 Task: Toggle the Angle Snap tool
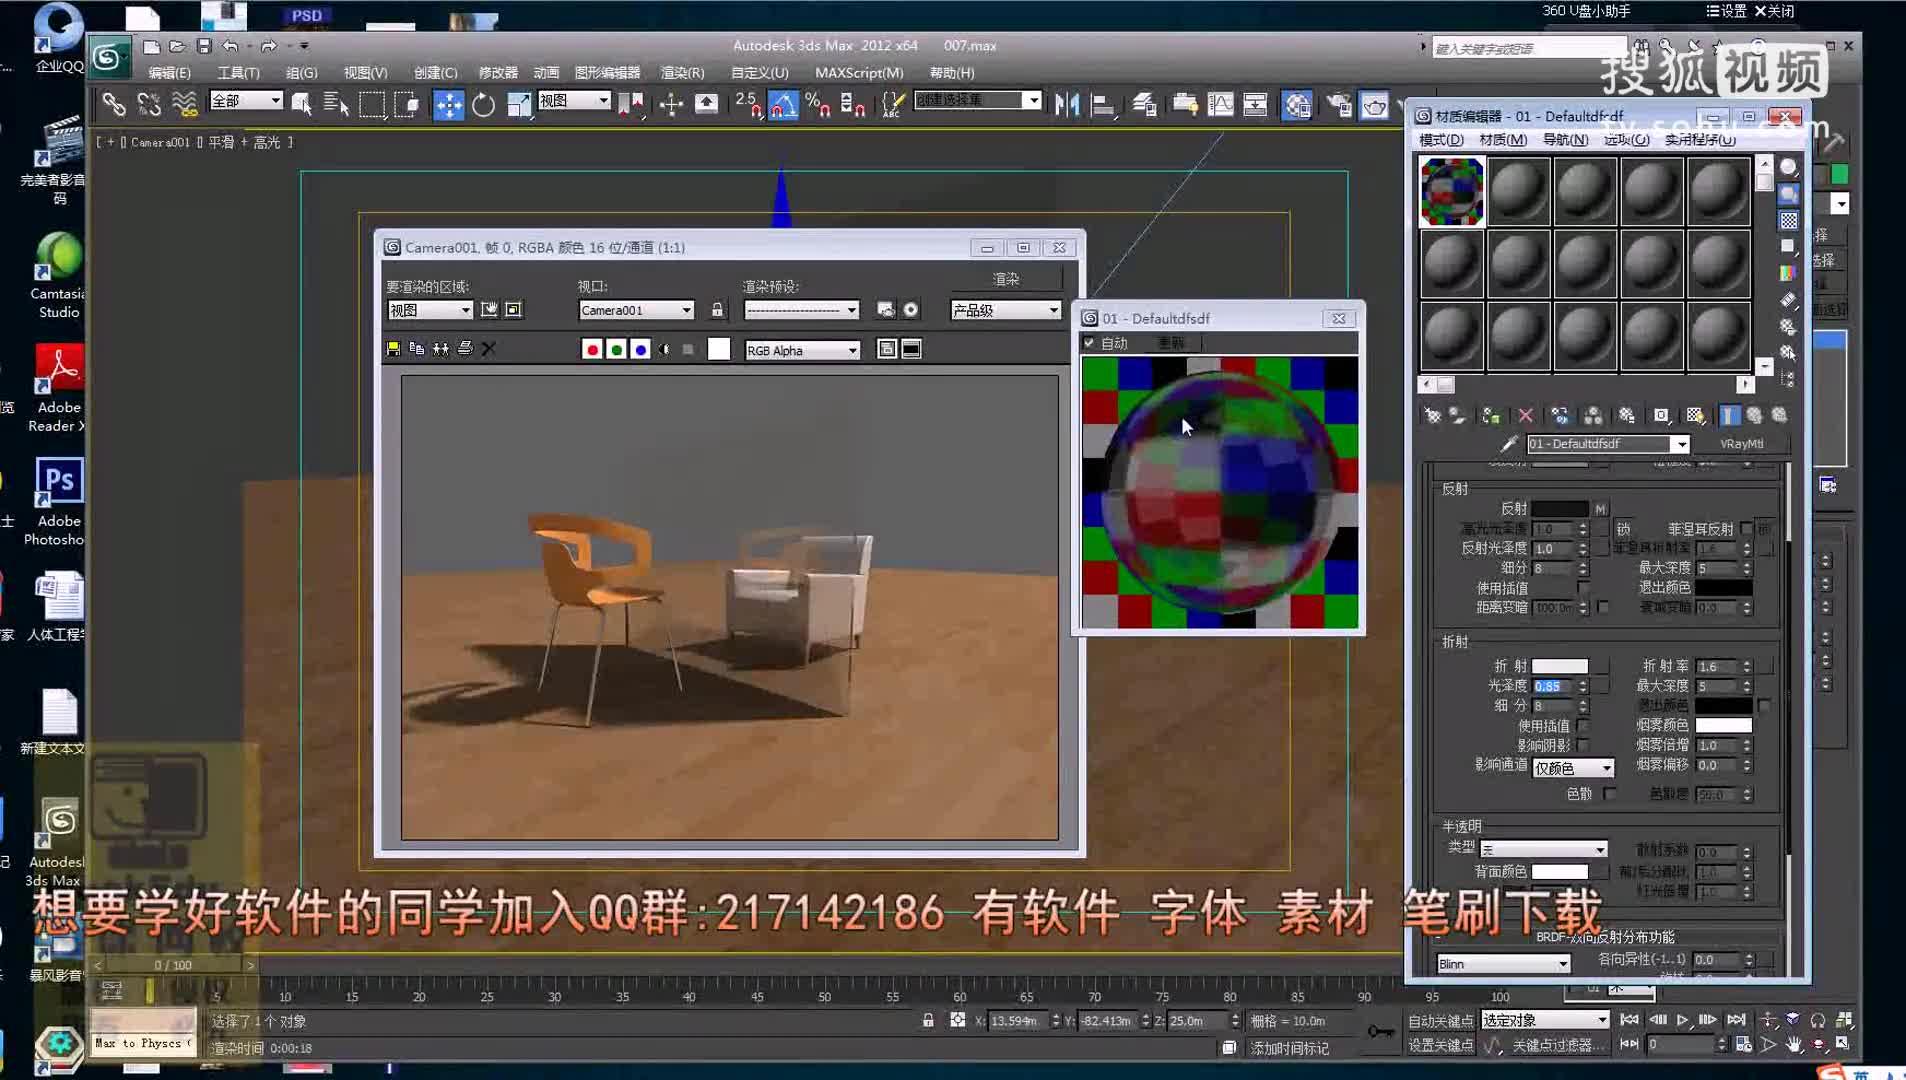[x=783, y=105]
